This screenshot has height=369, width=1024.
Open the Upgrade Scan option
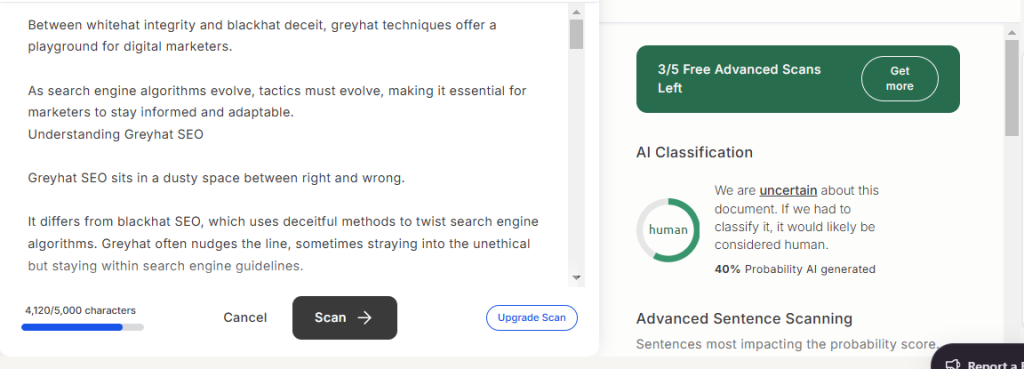532,318
